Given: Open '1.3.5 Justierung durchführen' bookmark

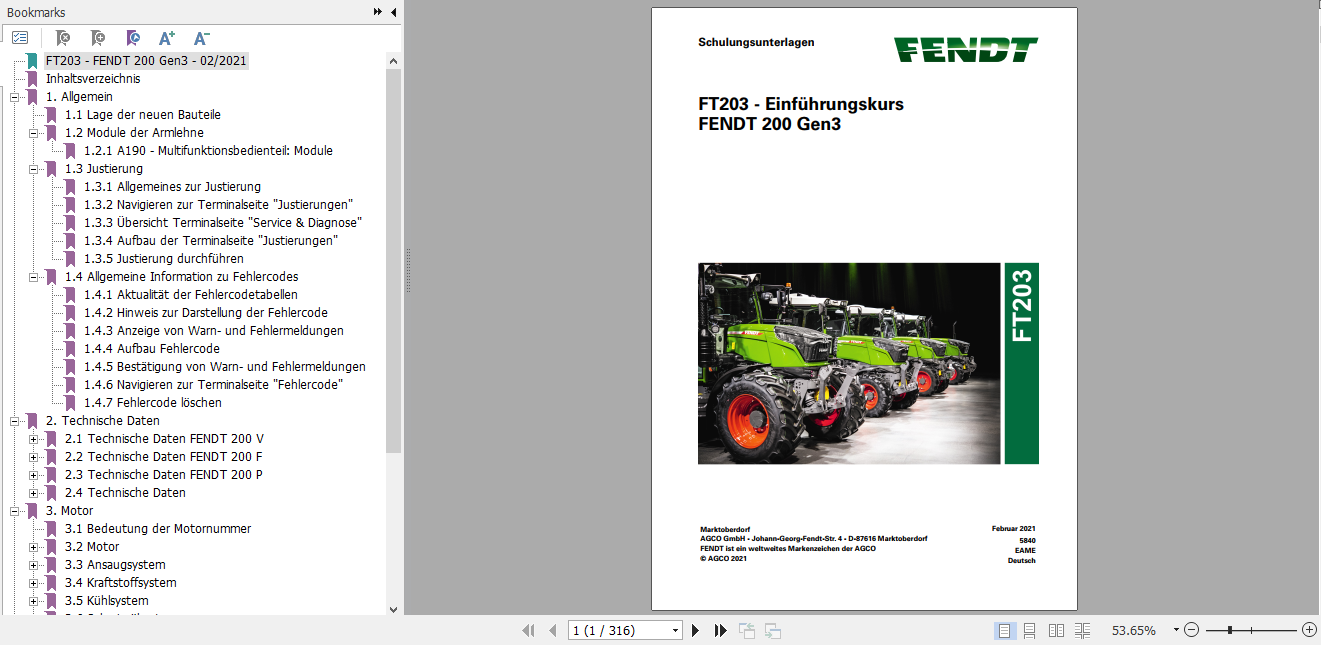Looking at the screenshot, I should (164, 259).
